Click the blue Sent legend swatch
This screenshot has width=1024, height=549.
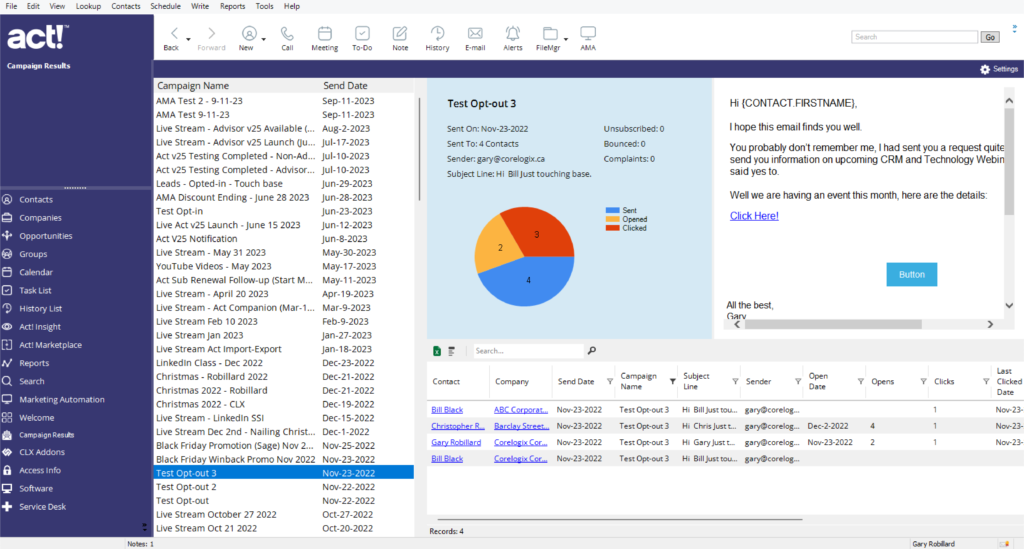612,211
